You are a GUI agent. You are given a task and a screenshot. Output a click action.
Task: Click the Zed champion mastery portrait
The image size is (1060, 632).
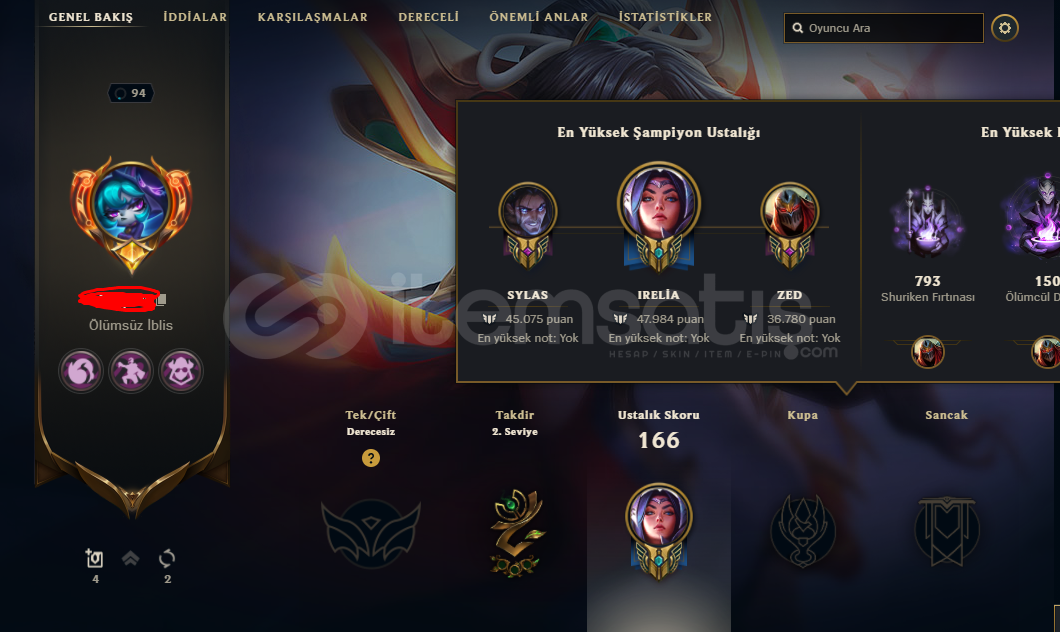(x=790, y=212)
